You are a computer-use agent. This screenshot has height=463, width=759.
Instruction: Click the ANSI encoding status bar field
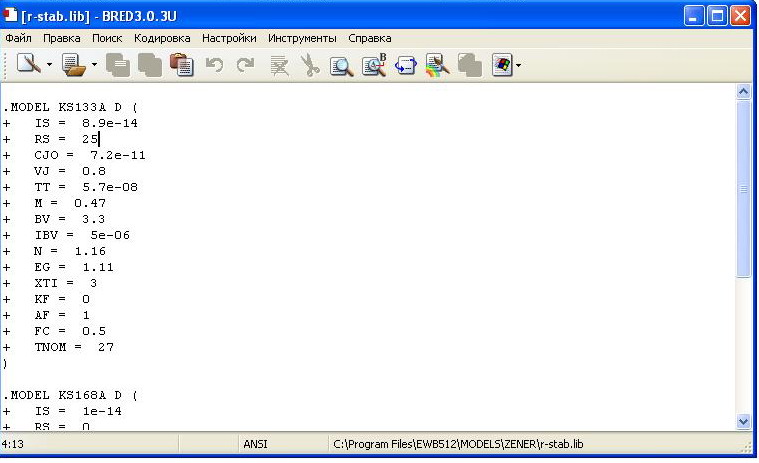point(256,443)
